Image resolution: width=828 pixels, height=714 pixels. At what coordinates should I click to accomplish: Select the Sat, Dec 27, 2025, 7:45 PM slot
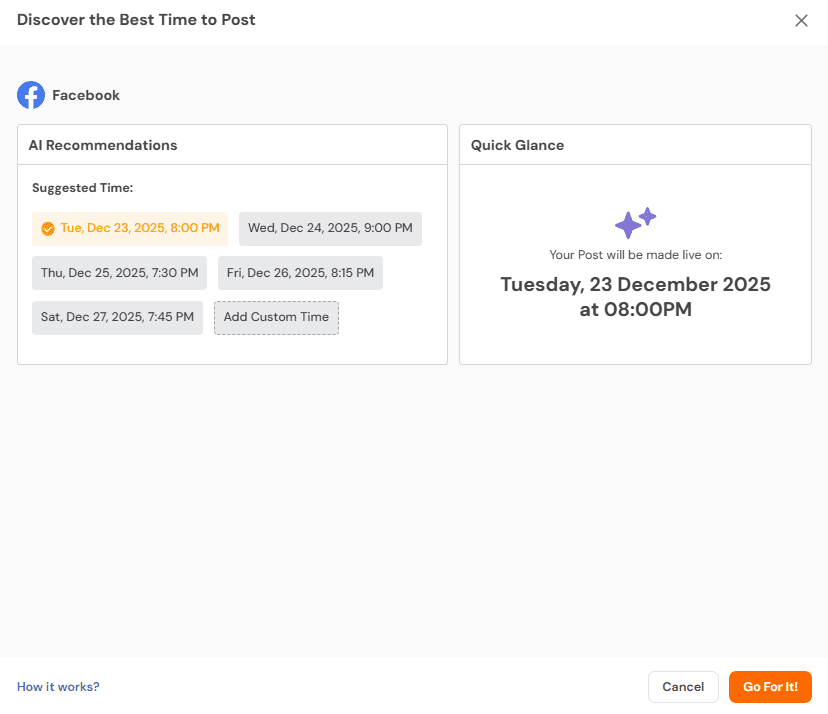[117, 318]
